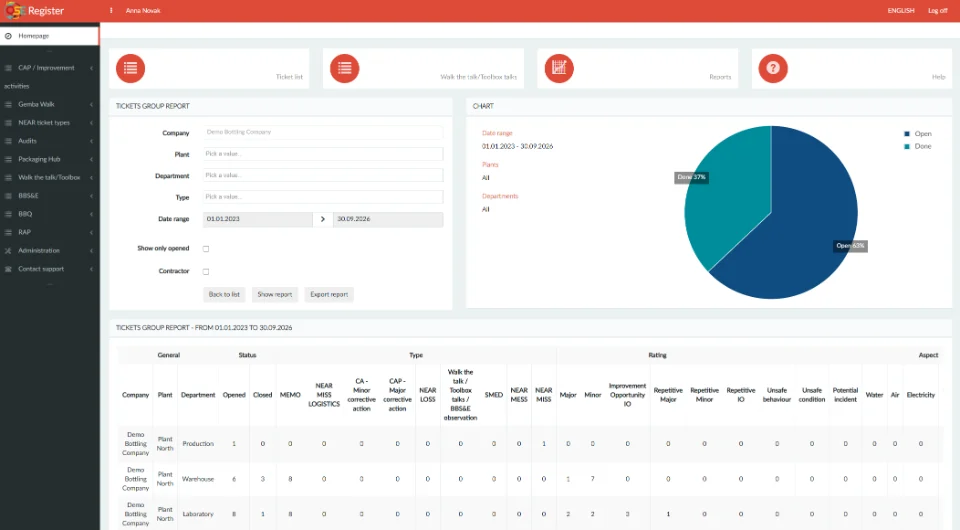Click the Packaging Hub list icon
This screenshot has height=530, width=960.
[x=8, y=159]
